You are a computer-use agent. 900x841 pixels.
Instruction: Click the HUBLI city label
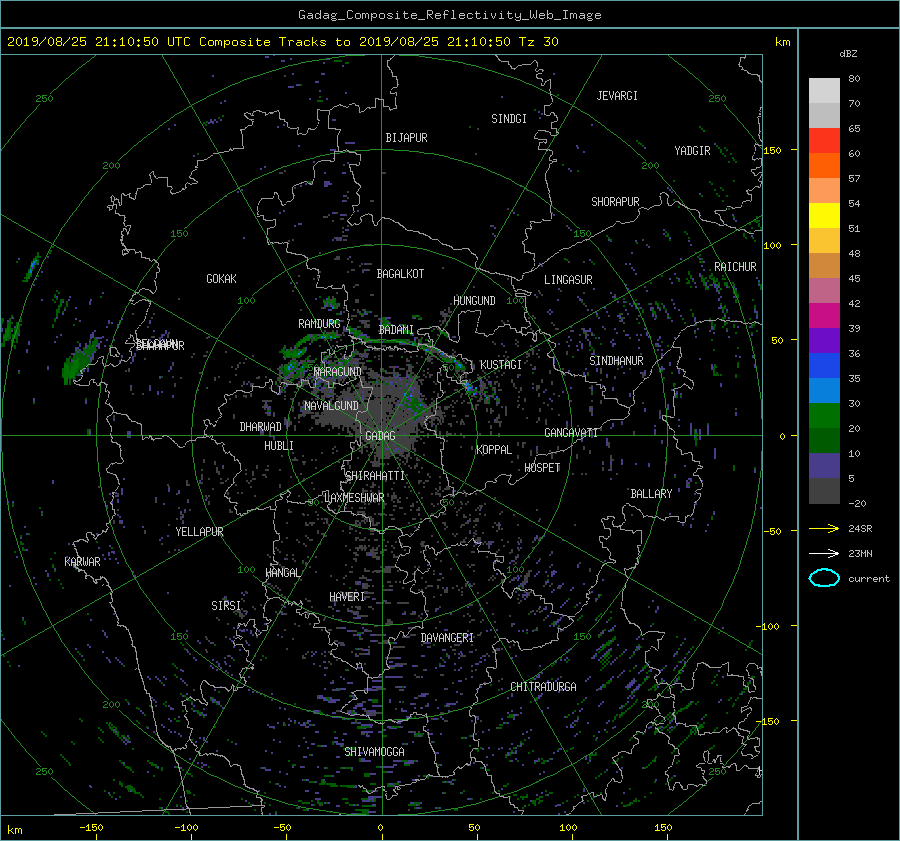279,446
